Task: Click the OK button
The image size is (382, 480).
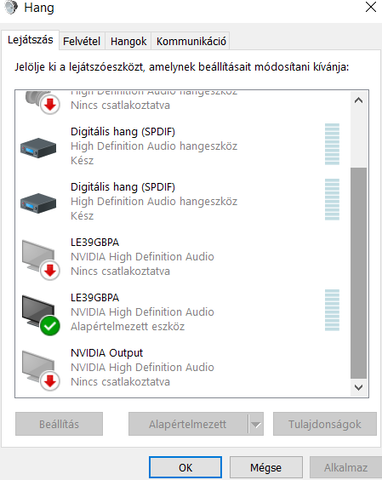Action: [185, 468]
